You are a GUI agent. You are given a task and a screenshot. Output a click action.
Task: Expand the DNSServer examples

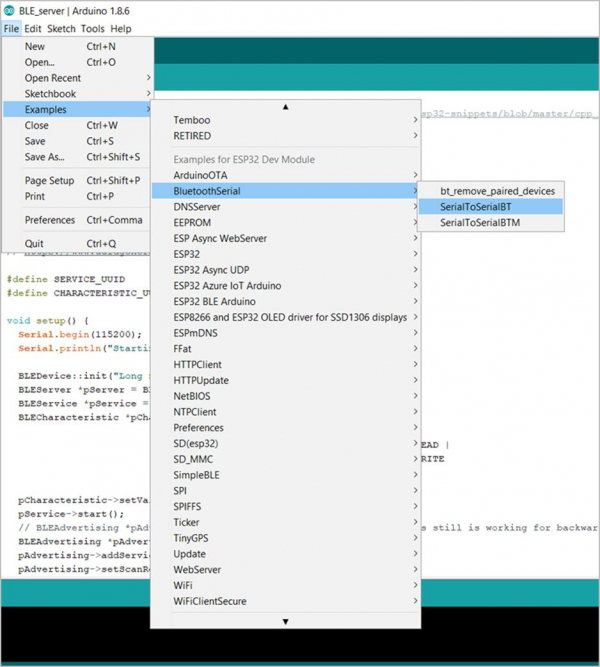point(286,207)
